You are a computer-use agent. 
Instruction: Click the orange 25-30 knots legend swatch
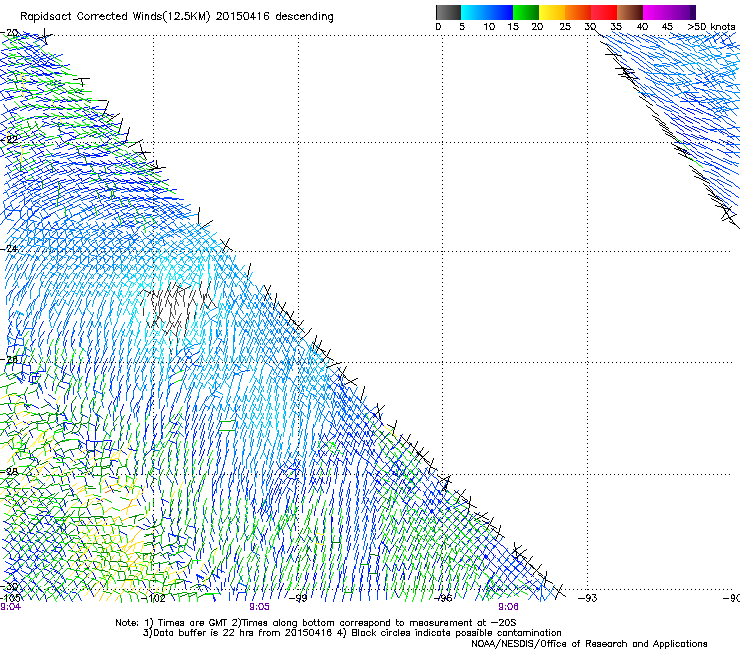pyautogui.click(x=578, y=12)
